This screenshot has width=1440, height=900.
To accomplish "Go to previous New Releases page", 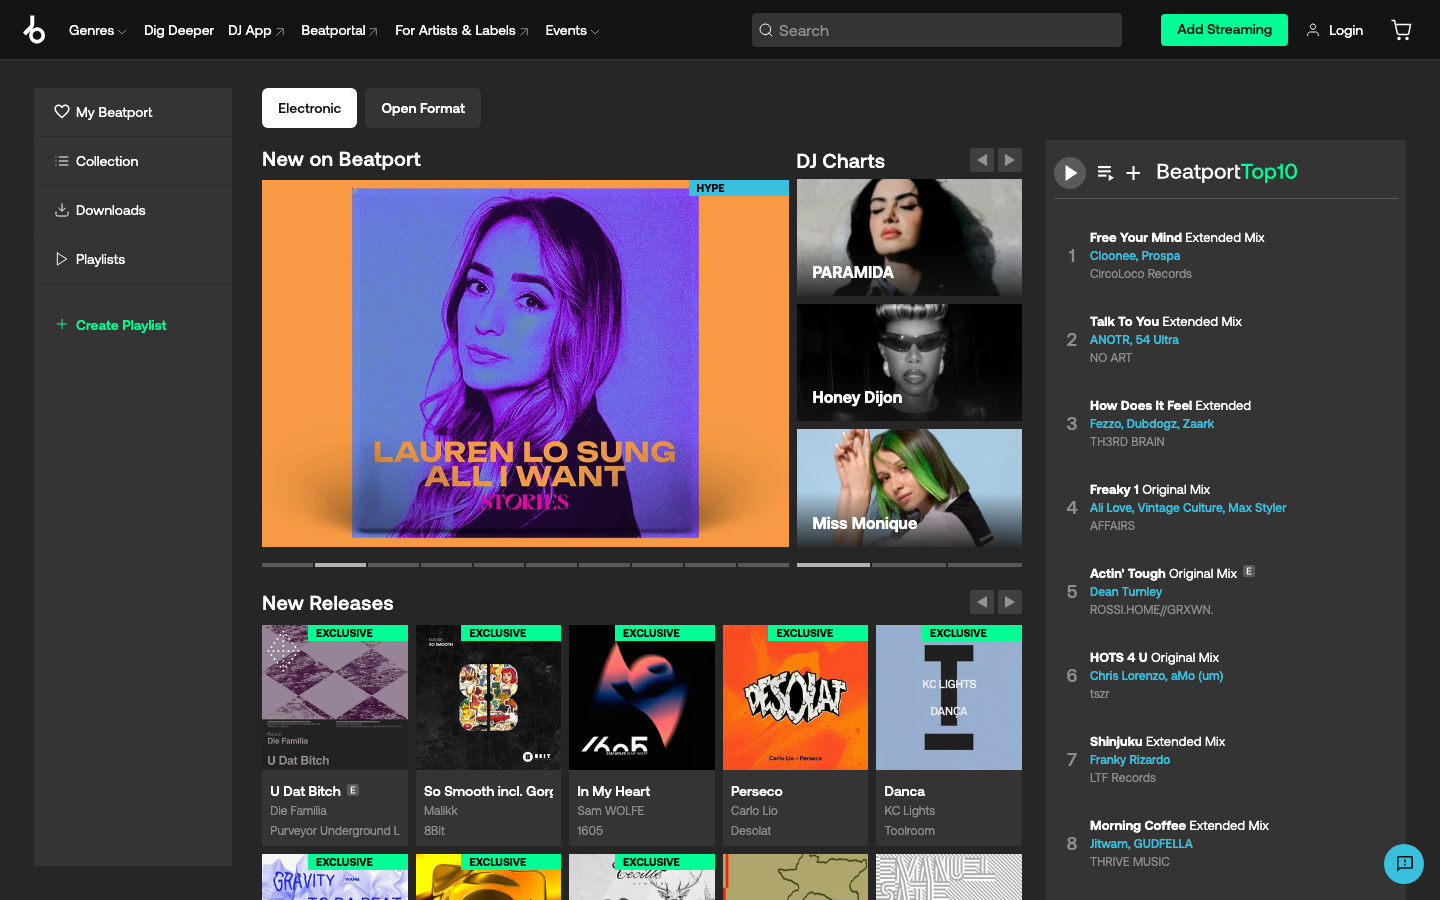I will click(982, 602).
